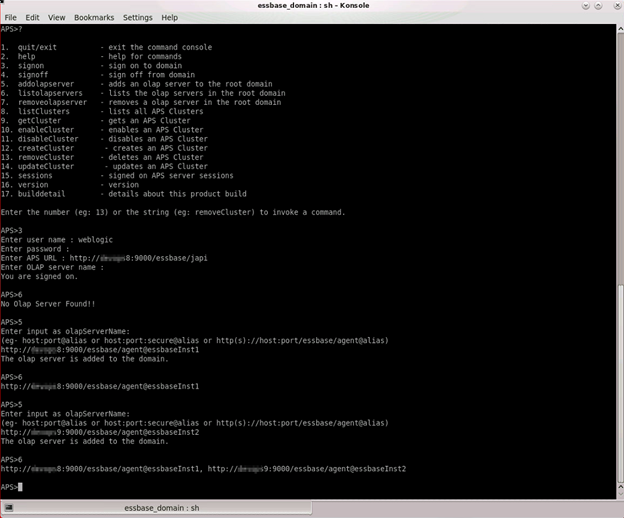Image resolution: width=624 pixels, height=518 pixels.
Task: Click the scrollbar down arrow at bottom
Action: 620,494
